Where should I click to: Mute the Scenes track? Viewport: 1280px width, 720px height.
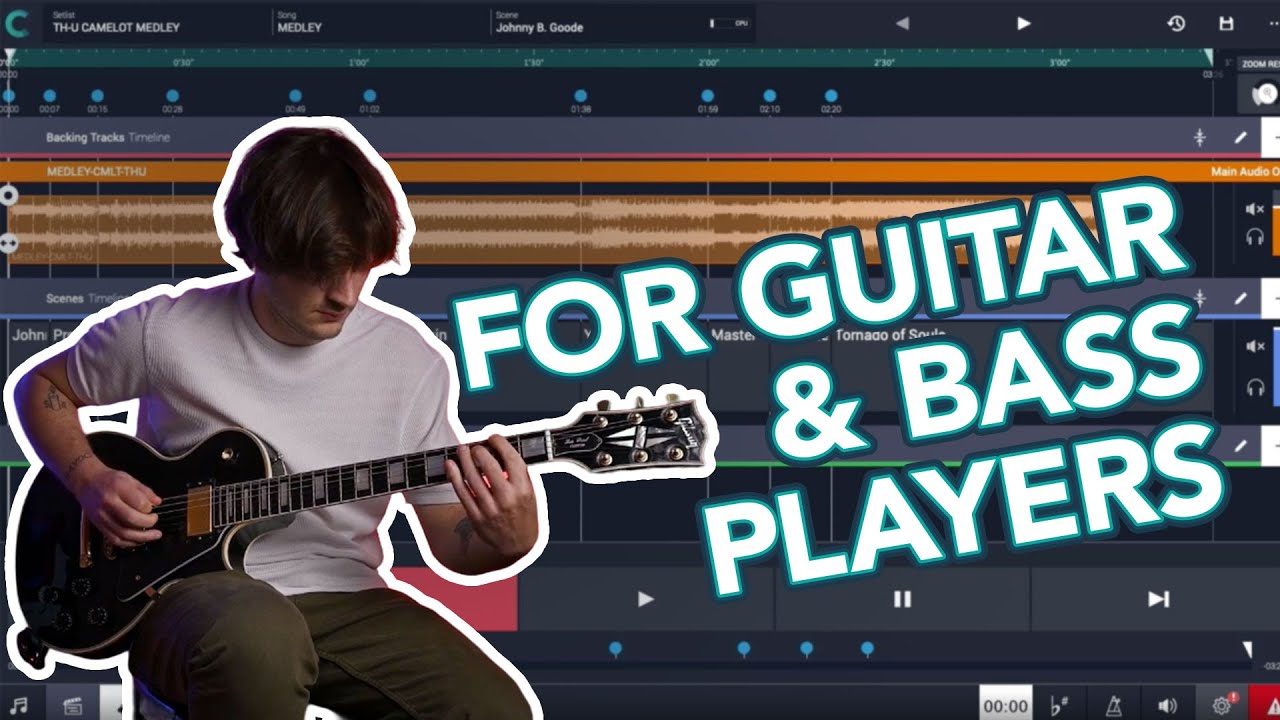point(1255,346)
